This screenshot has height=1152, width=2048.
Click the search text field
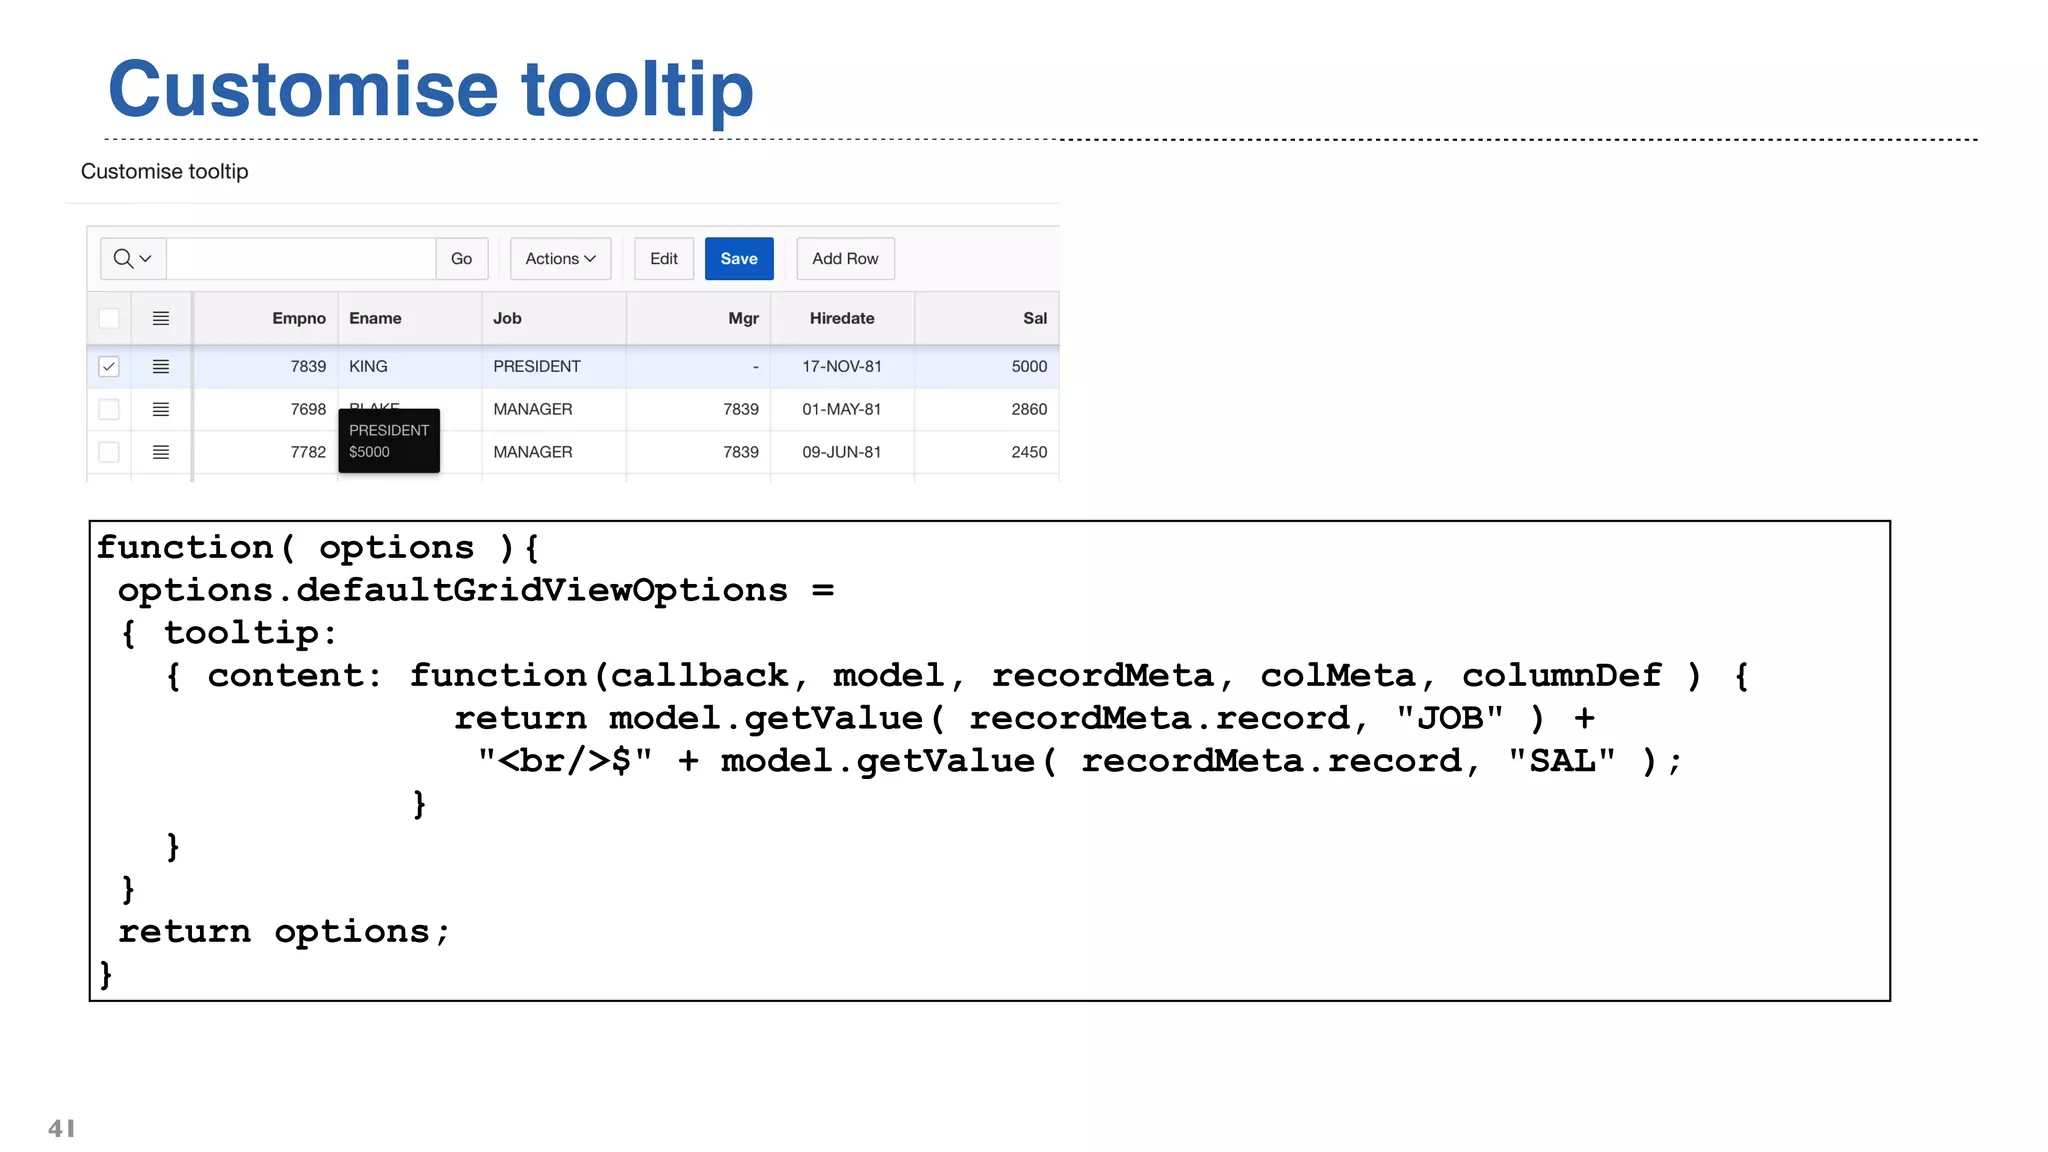click(301, 258)
